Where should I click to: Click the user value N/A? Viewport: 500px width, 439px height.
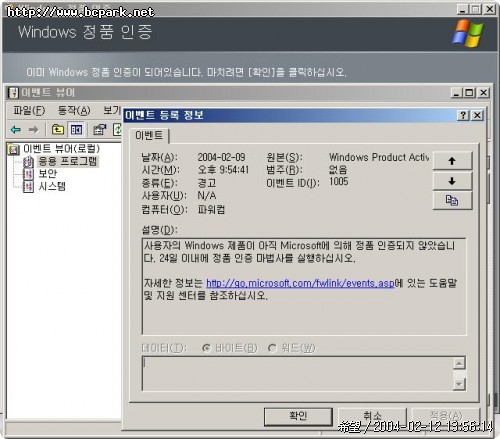point(207,195)
